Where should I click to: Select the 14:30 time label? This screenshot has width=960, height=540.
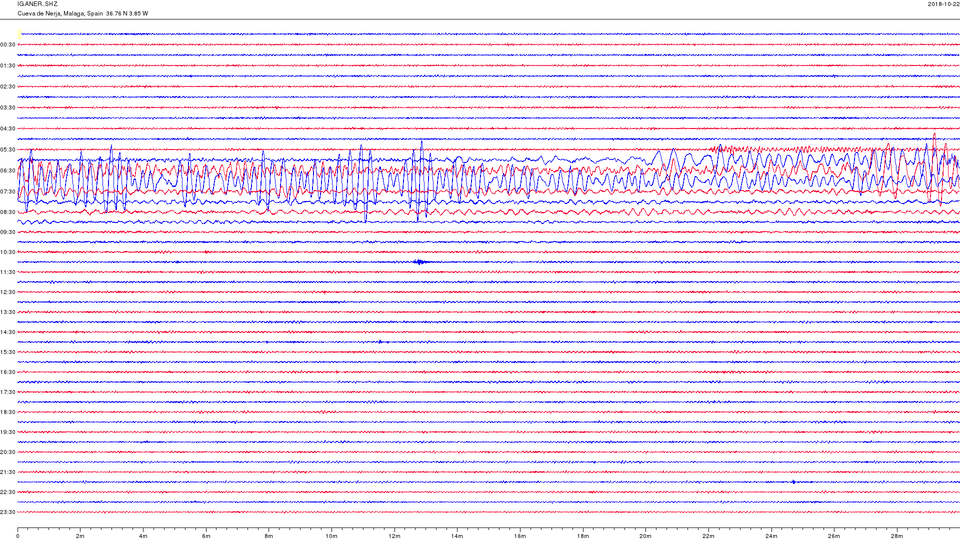[7, 332]
